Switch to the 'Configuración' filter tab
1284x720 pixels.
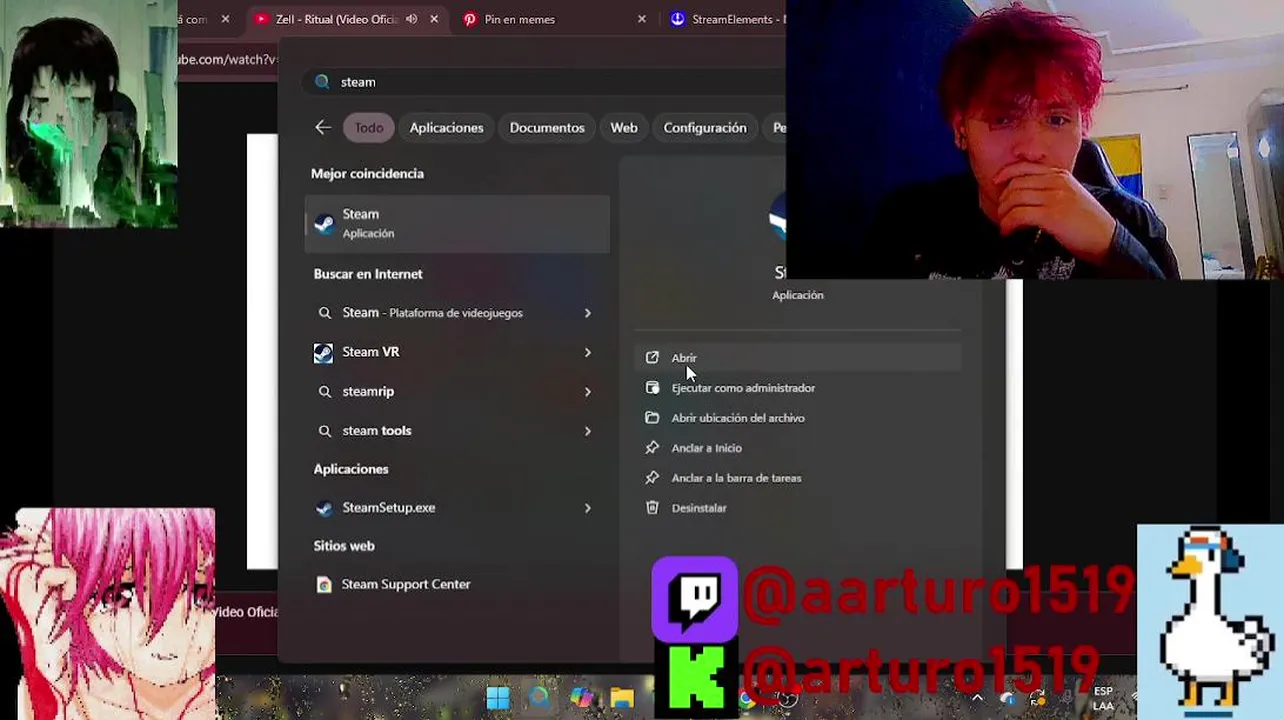(x=705, y=127)
